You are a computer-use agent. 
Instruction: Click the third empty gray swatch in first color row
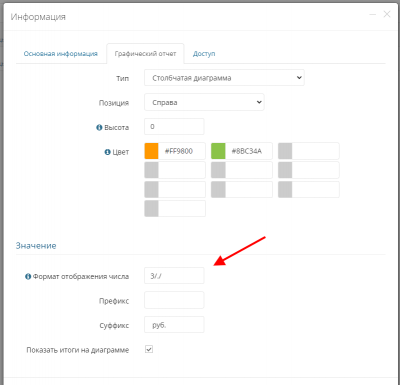285,151
